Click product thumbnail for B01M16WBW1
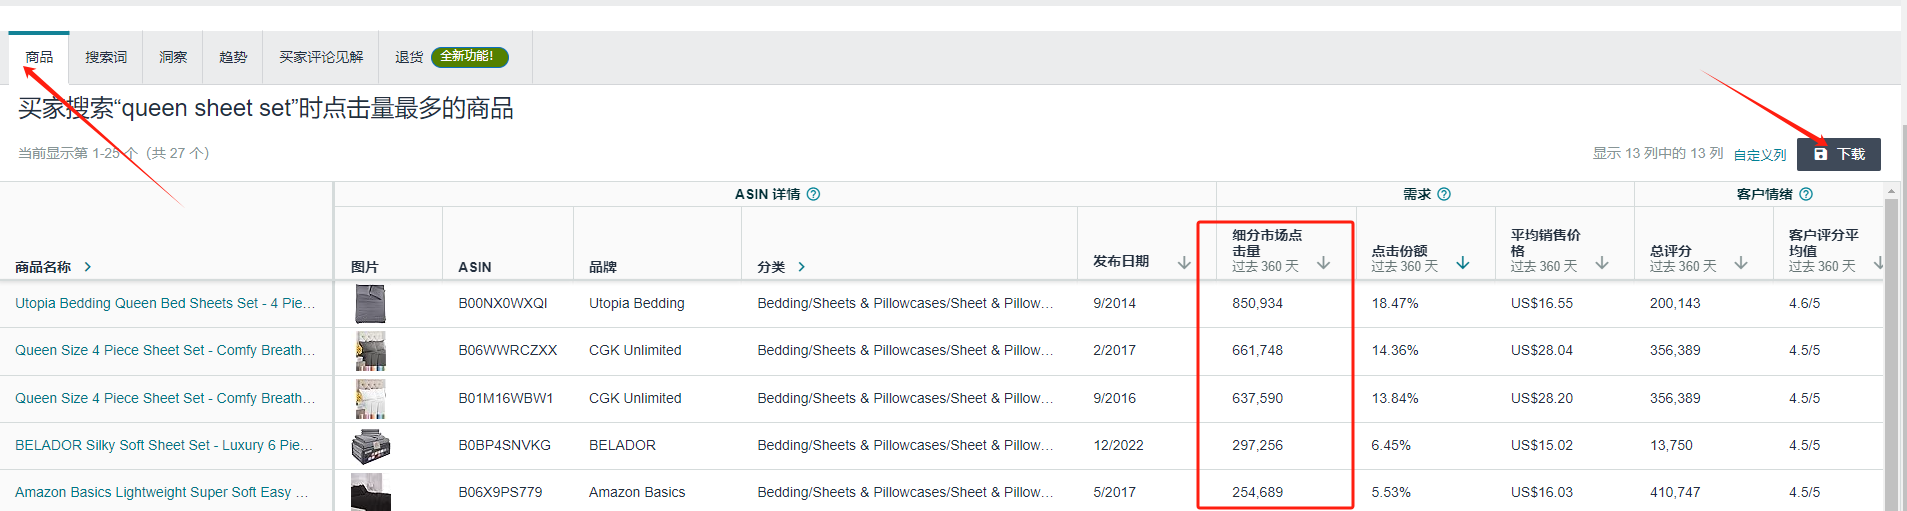 point(370,398)
